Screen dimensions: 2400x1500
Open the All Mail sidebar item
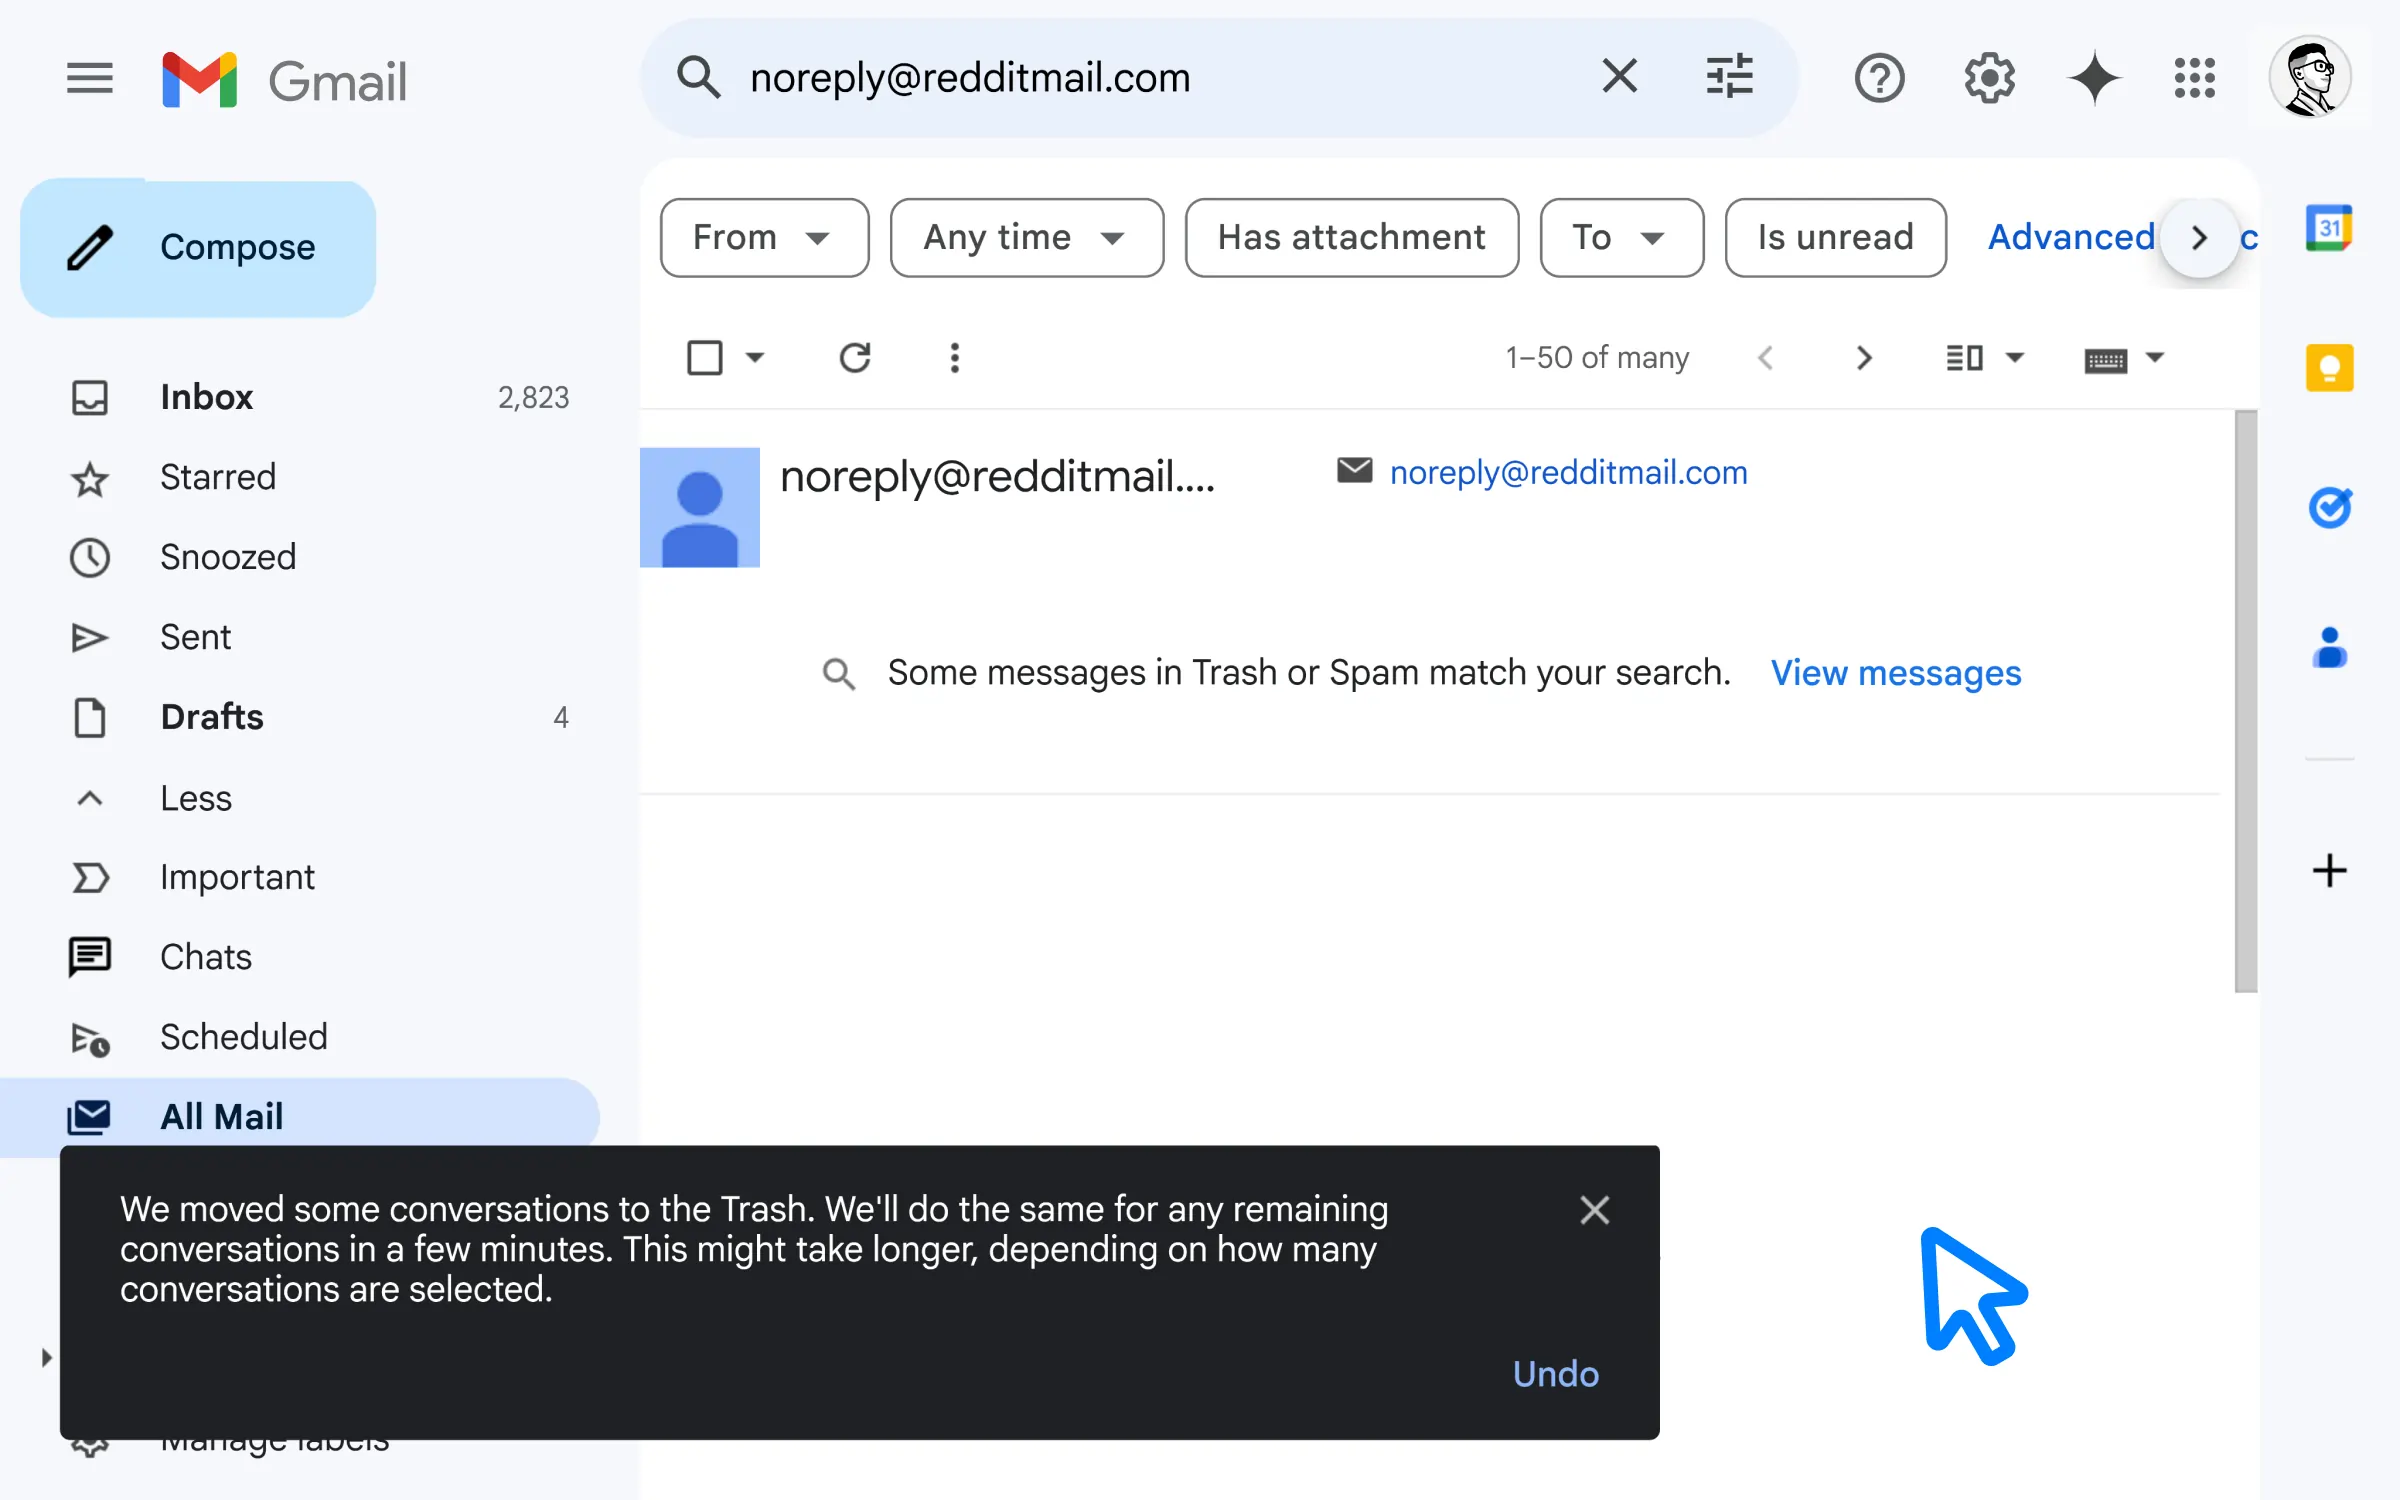221,1115
